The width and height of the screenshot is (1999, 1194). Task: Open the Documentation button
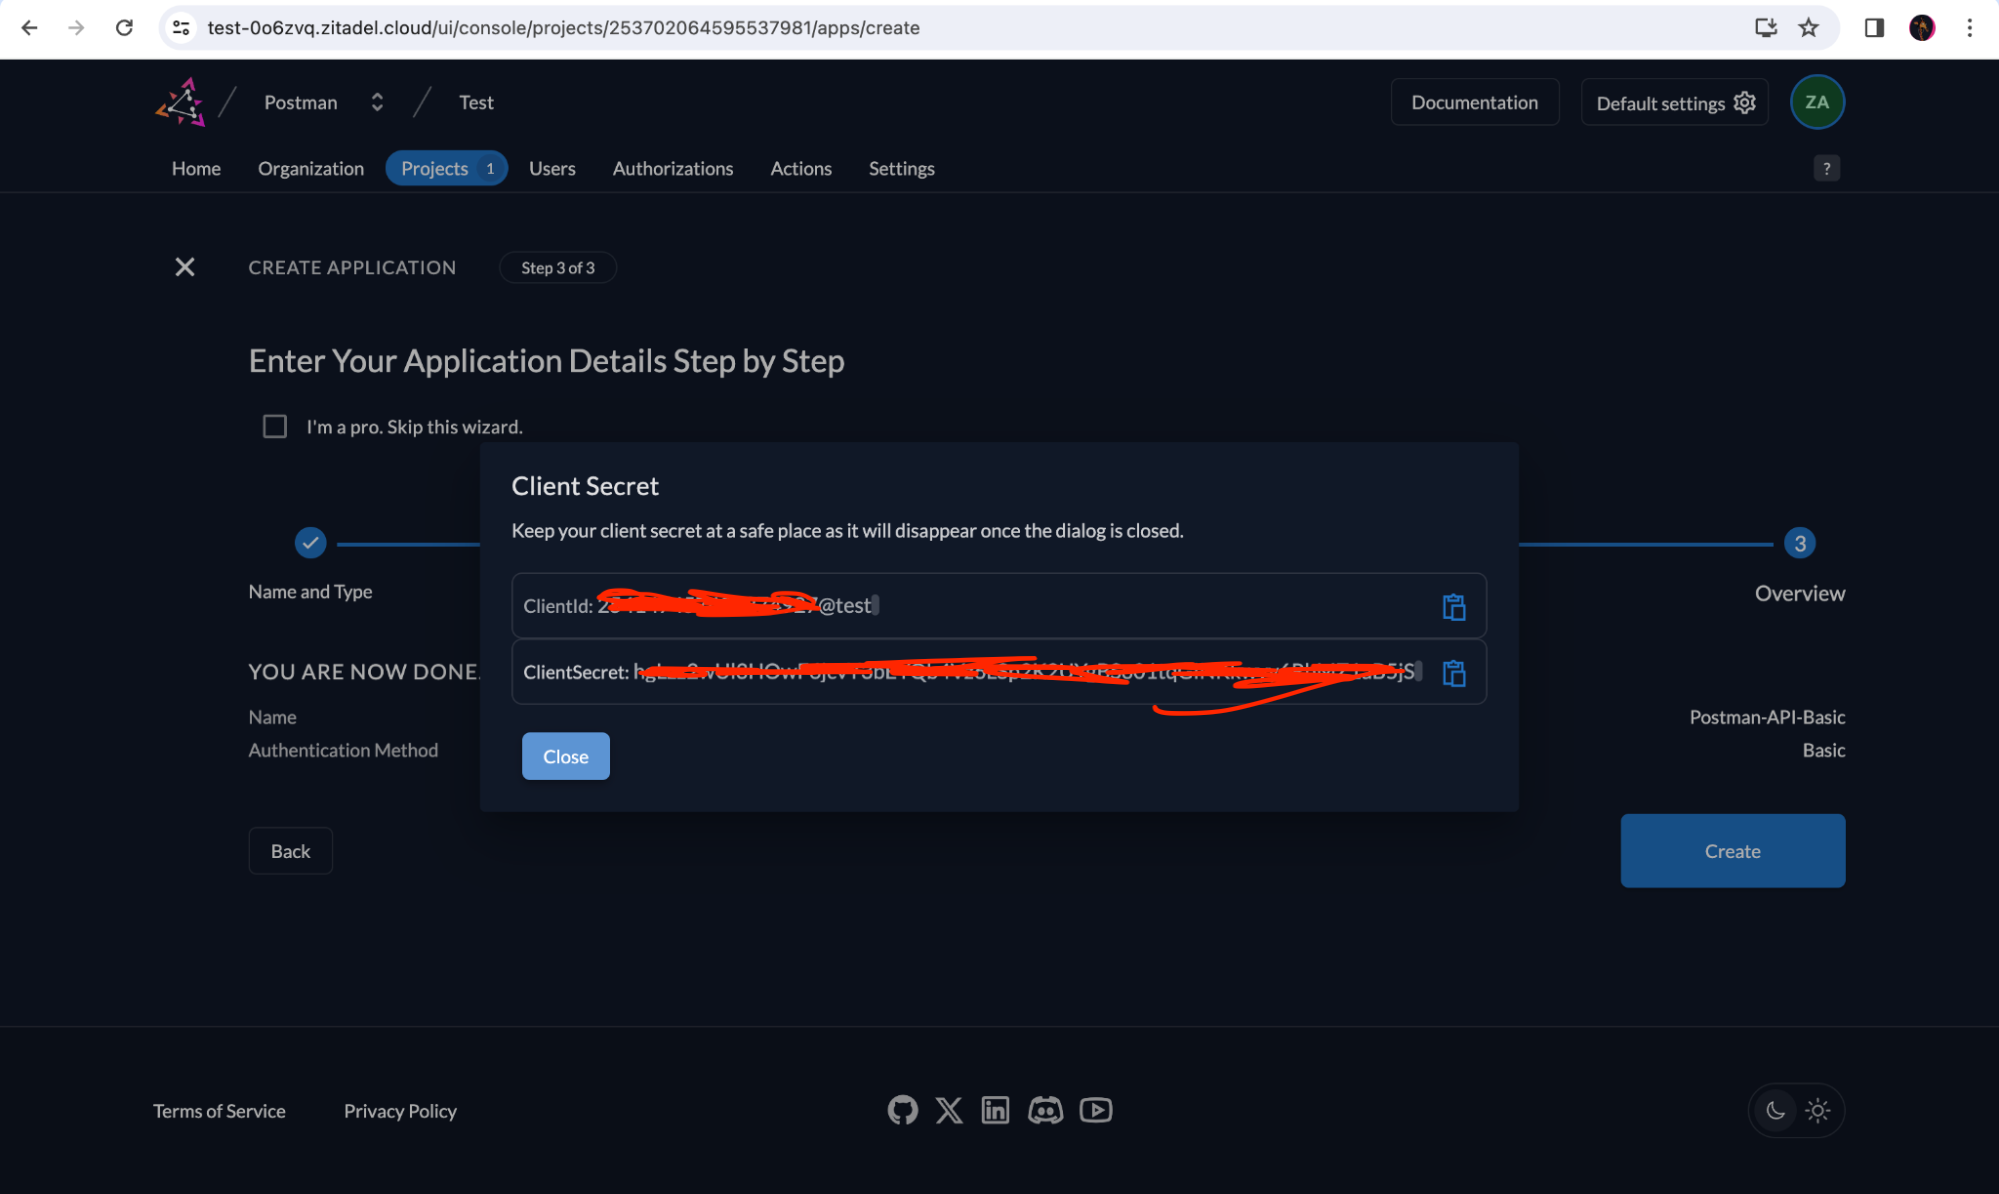pos(1474,102)
